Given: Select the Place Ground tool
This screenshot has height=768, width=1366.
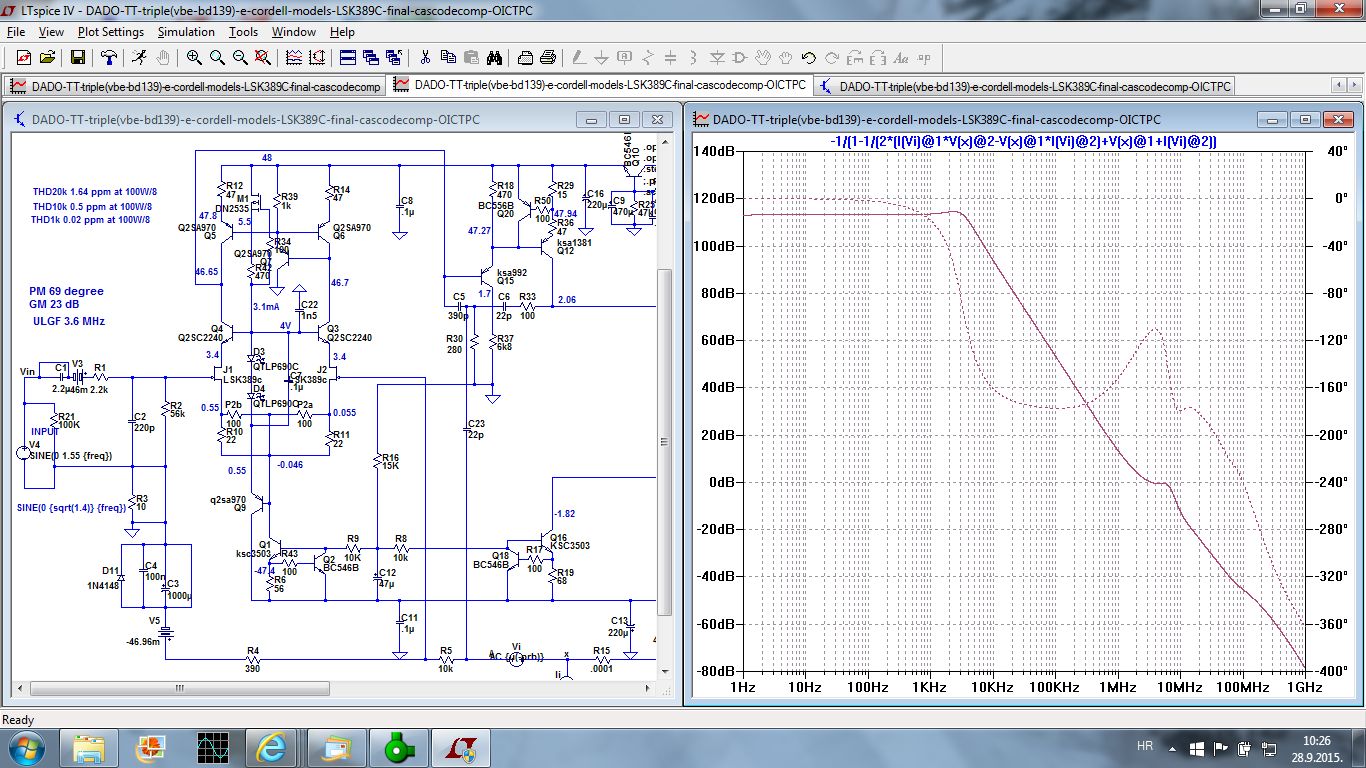Looking at the screenshot, I should (602, 58).
